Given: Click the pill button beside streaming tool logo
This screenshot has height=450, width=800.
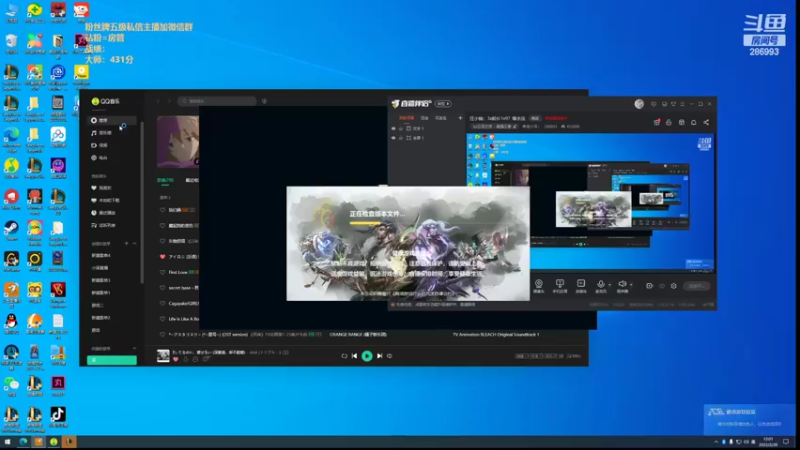Looking at the screenshot, I should point(443,104).
